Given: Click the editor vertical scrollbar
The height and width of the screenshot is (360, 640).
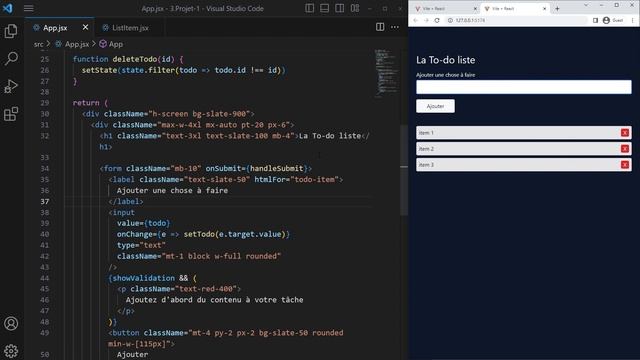Looking at the screenshot, I should point(404,169).
